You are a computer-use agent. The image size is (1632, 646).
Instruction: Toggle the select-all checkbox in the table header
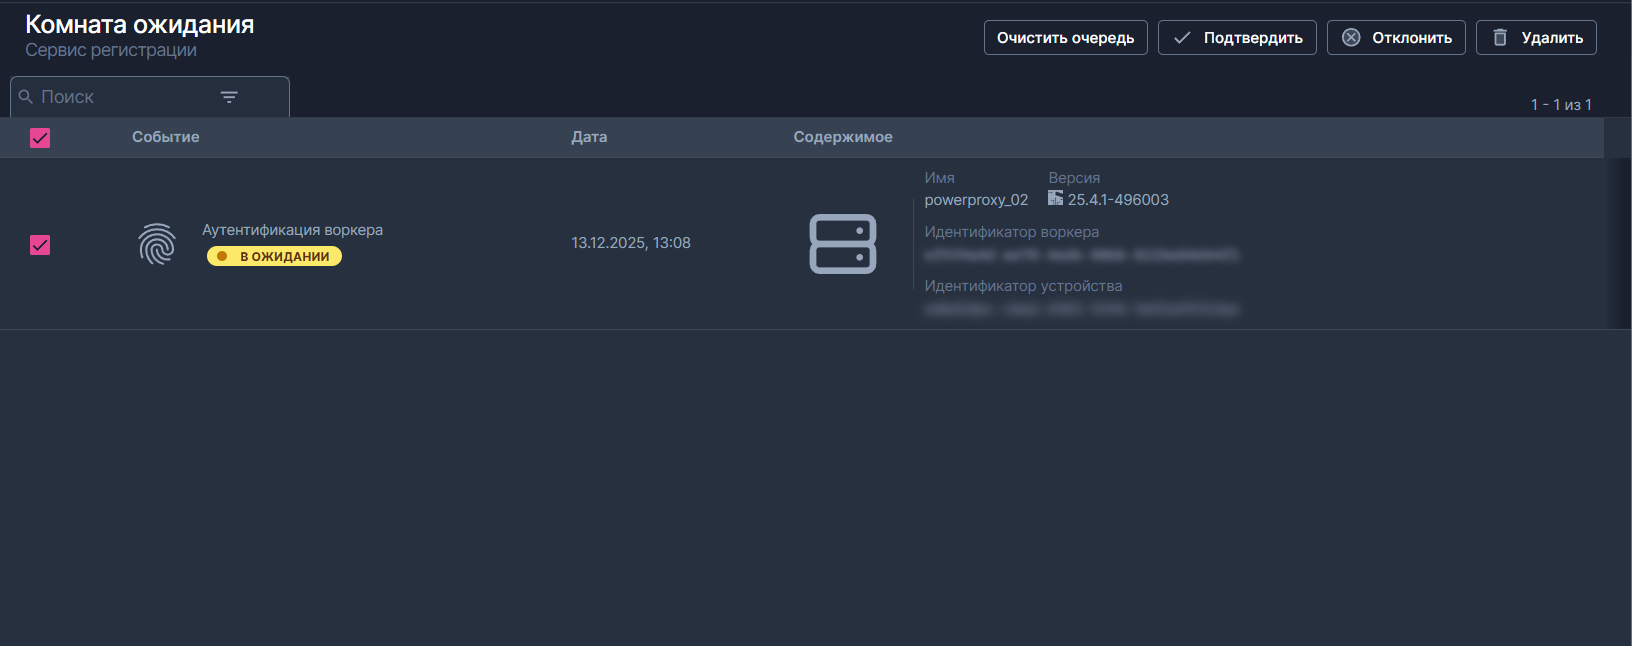coord(40,138)
